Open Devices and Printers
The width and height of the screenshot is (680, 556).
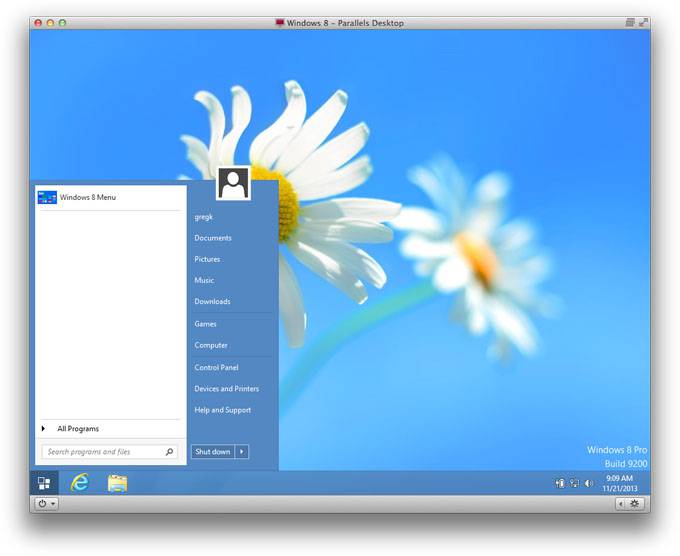click(x=226, y=389)
